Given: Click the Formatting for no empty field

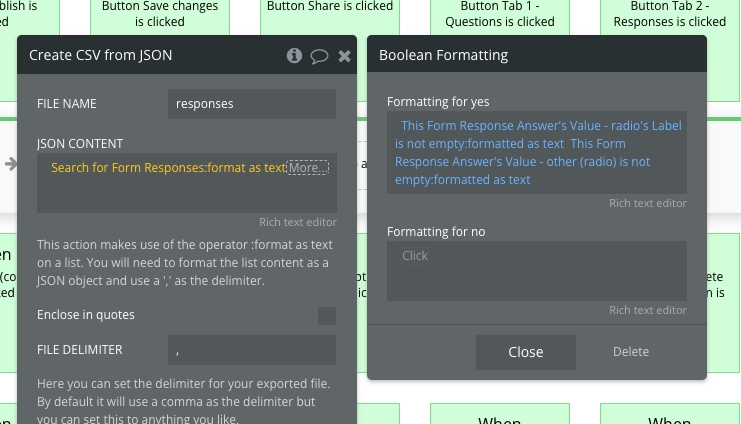Looking at the screenshot, I should (536, 270).
